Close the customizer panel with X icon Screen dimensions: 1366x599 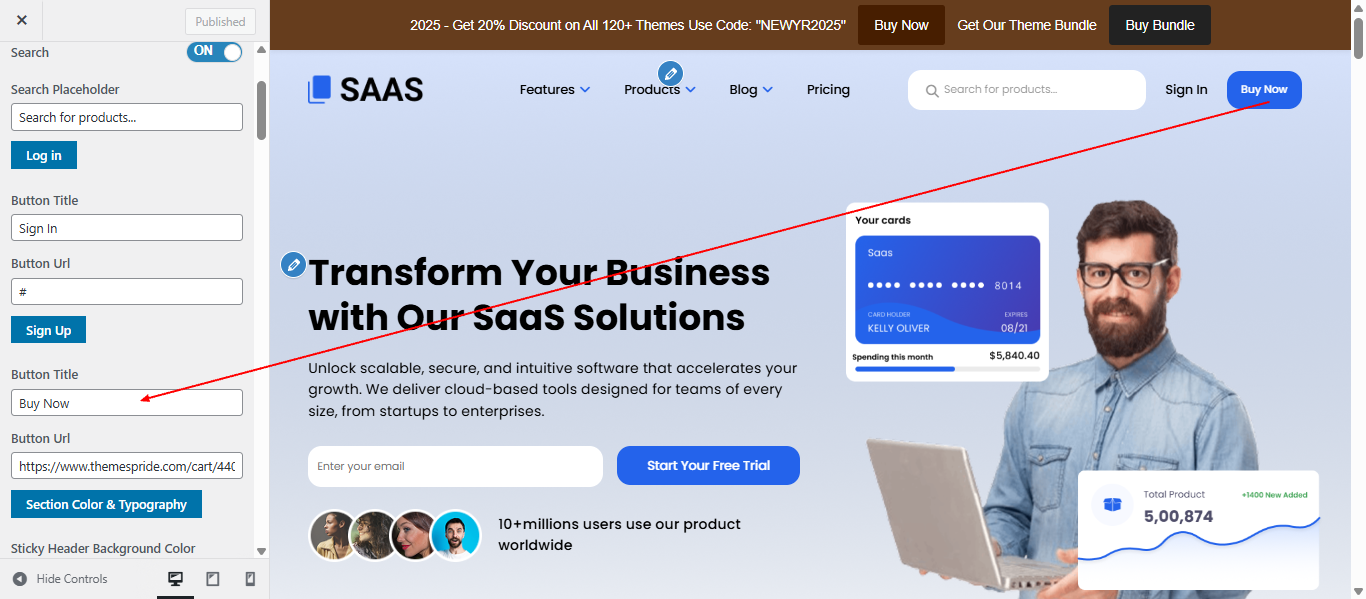pos(22,20)
